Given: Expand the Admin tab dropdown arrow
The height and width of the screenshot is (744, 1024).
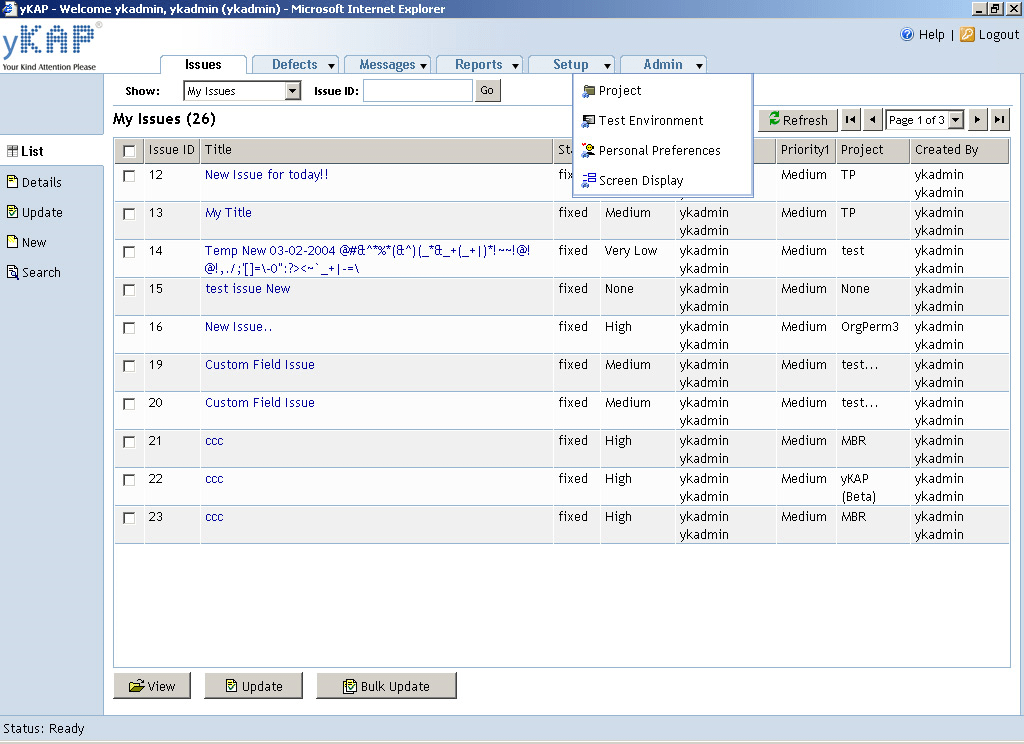Looking at the screenshot, I should coord(699,65).
